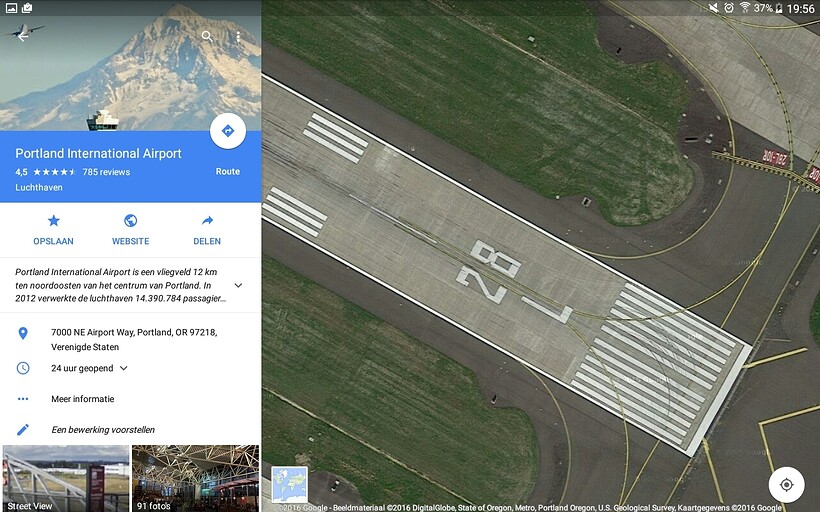Open Website globe icon
The height and width of the screenshot is (512, 820).
click(130, 230)
